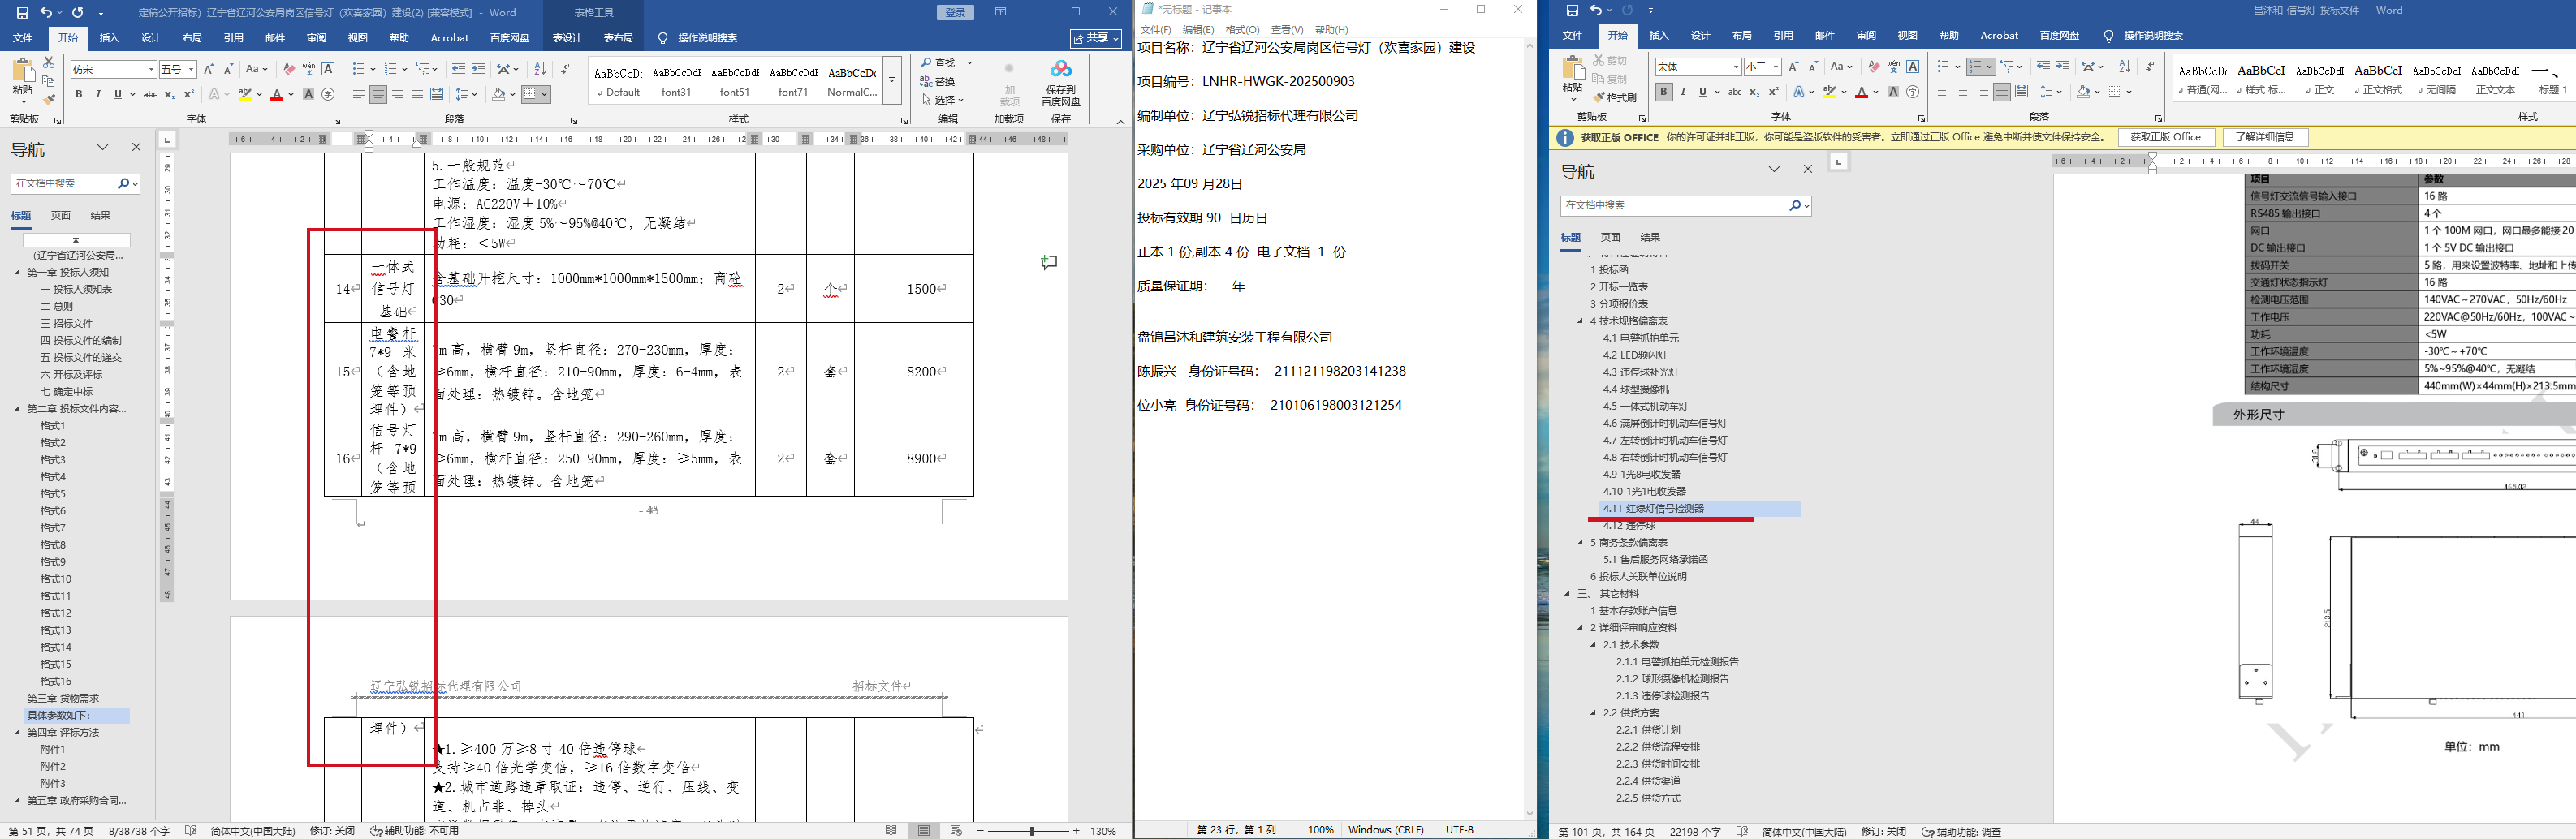Open the 表设计 tab in the left Word window
The height and width of the screenshot is (839, 2576).
click(x=567, y=38)
